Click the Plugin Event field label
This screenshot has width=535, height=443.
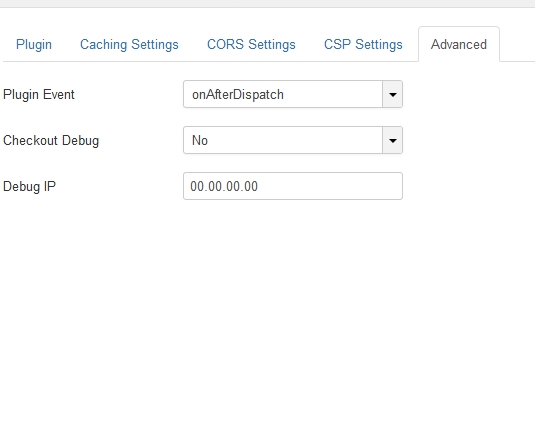tap(39, 95)
